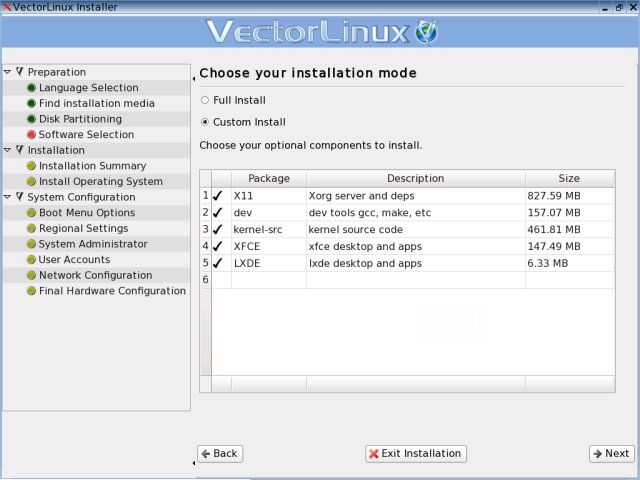640x480 pixels.
Task: Click the '6.33 MB' size cell
Action: (570, 263)
